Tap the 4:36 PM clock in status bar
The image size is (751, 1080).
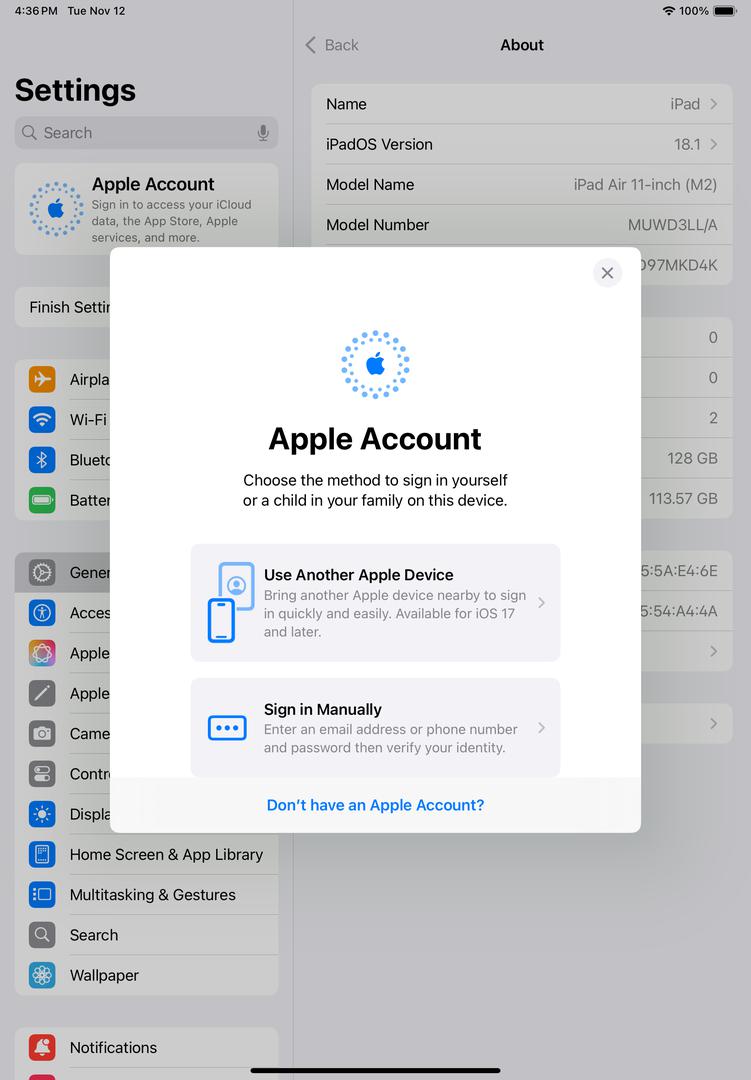[x=36, y=11]
